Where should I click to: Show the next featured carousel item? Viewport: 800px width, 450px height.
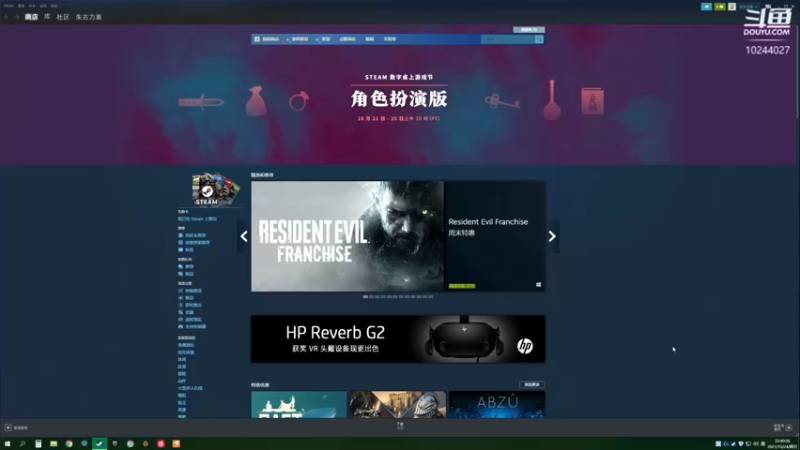pos(552,236)
